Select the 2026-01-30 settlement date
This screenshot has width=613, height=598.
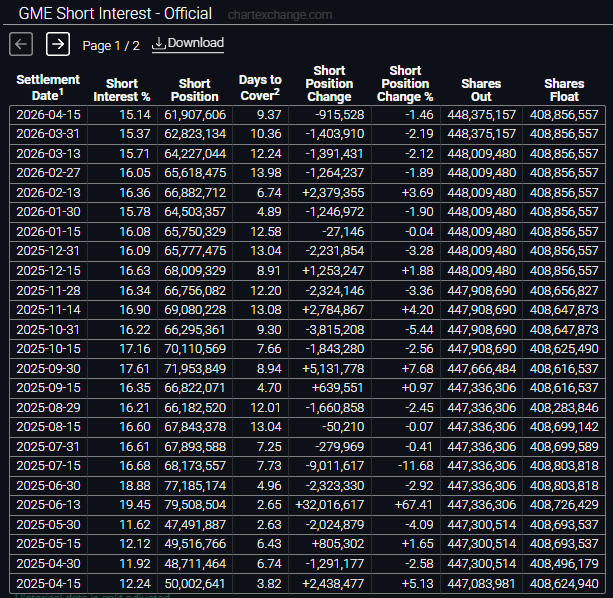click(x=48, y=211)
